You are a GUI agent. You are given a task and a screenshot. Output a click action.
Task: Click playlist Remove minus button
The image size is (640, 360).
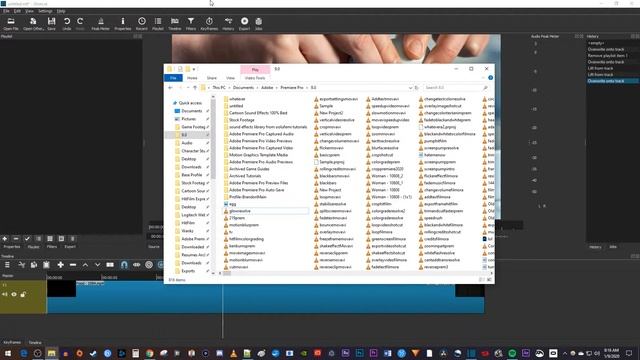tap(16, 239)
